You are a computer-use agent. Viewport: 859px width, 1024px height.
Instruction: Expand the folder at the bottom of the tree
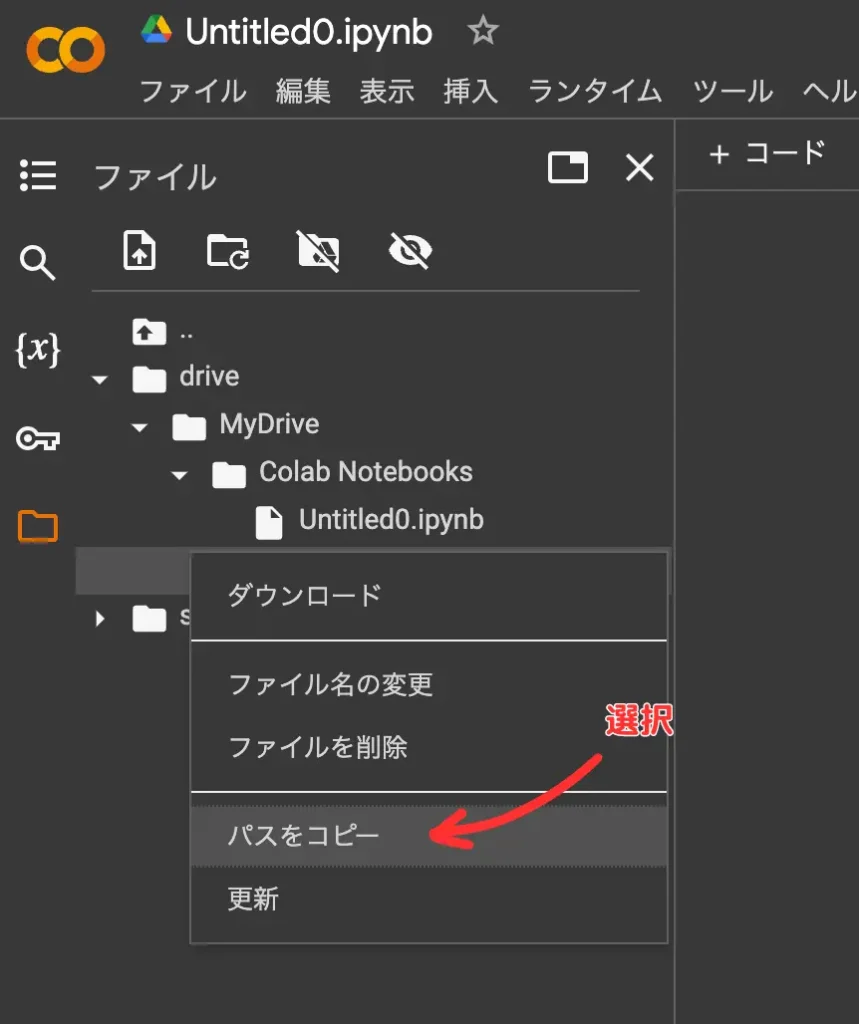pos(99,619)
